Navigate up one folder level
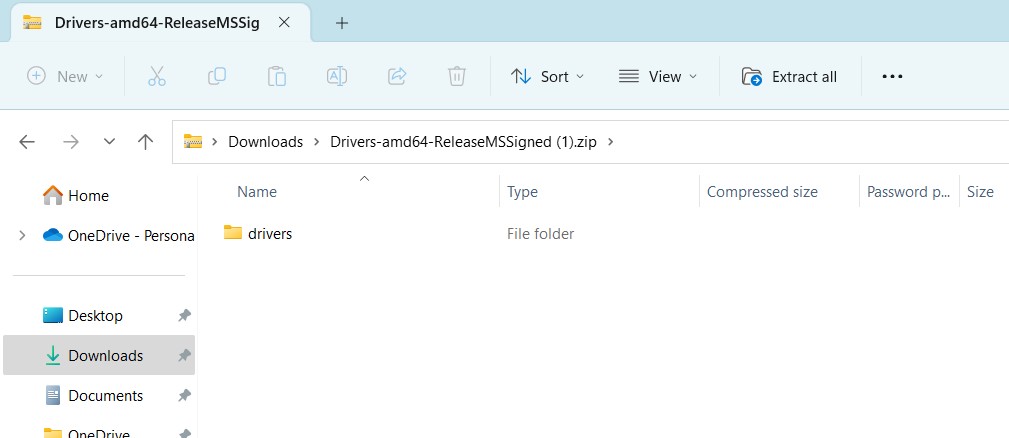 145,142
